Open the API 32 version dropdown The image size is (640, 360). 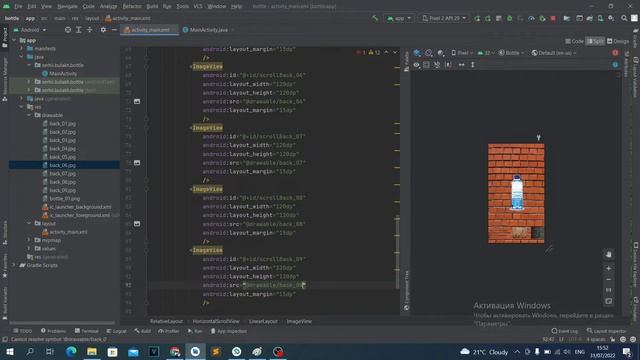coord(486,53)
